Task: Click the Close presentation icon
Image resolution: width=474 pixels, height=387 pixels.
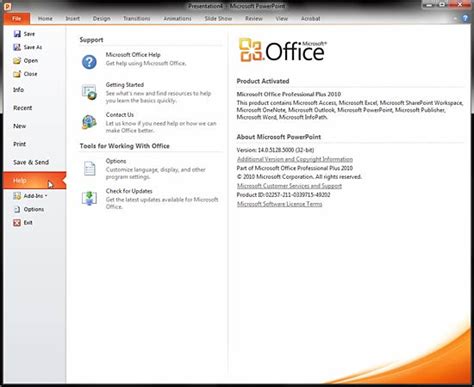Action: click(17, 74)
